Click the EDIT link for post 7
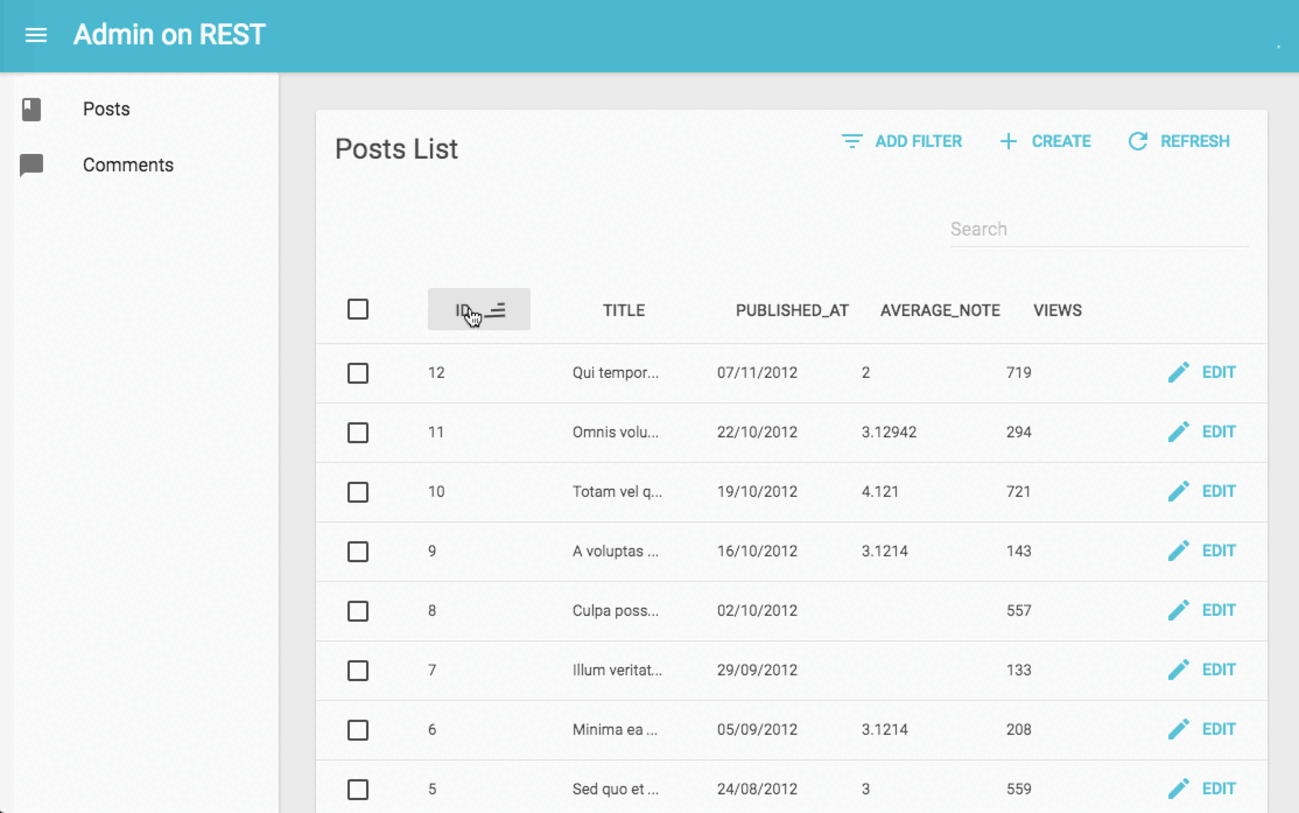1299x813 pixels. 1219,670
